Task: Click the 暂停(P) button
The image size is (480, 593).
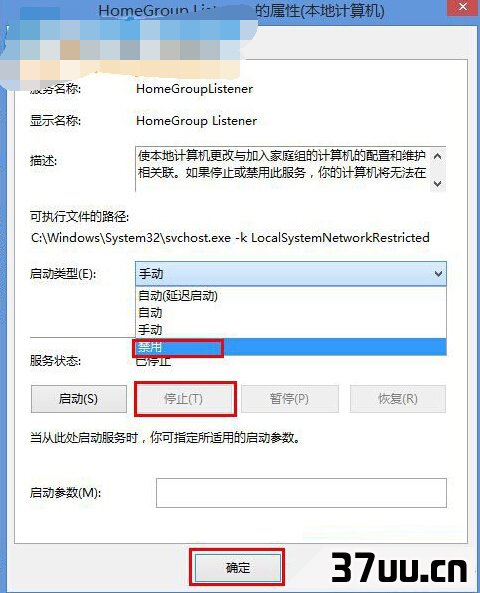Action: coord(290,399)
